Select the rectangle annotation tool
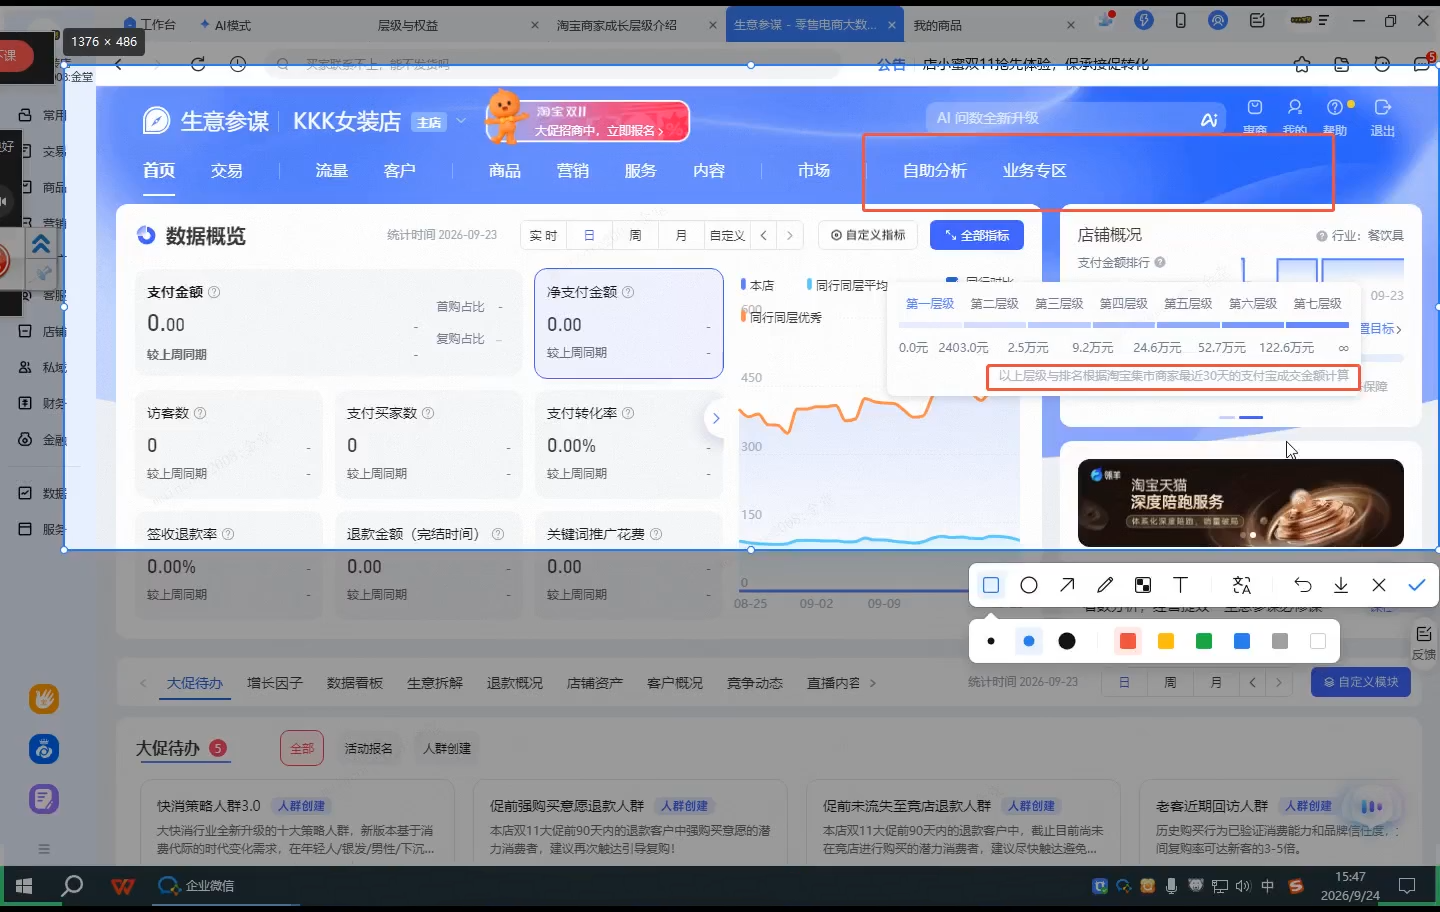1440x912 pixels. point(991,585)
